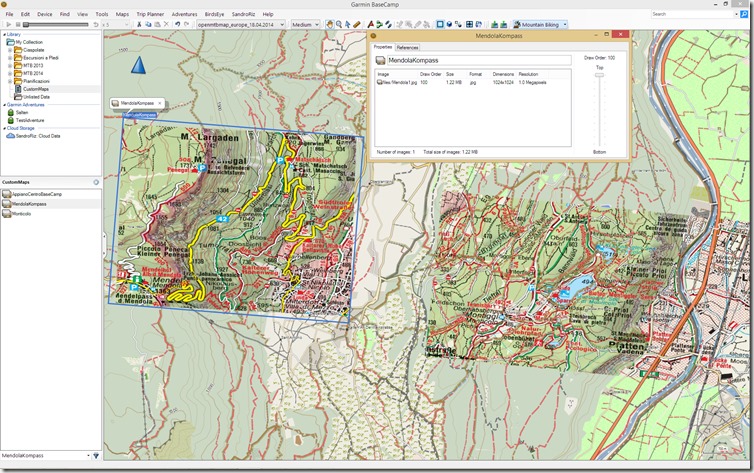This screenshot has width=754, height=473.
Task: Open the Edit menu
Action: [25, 14]
